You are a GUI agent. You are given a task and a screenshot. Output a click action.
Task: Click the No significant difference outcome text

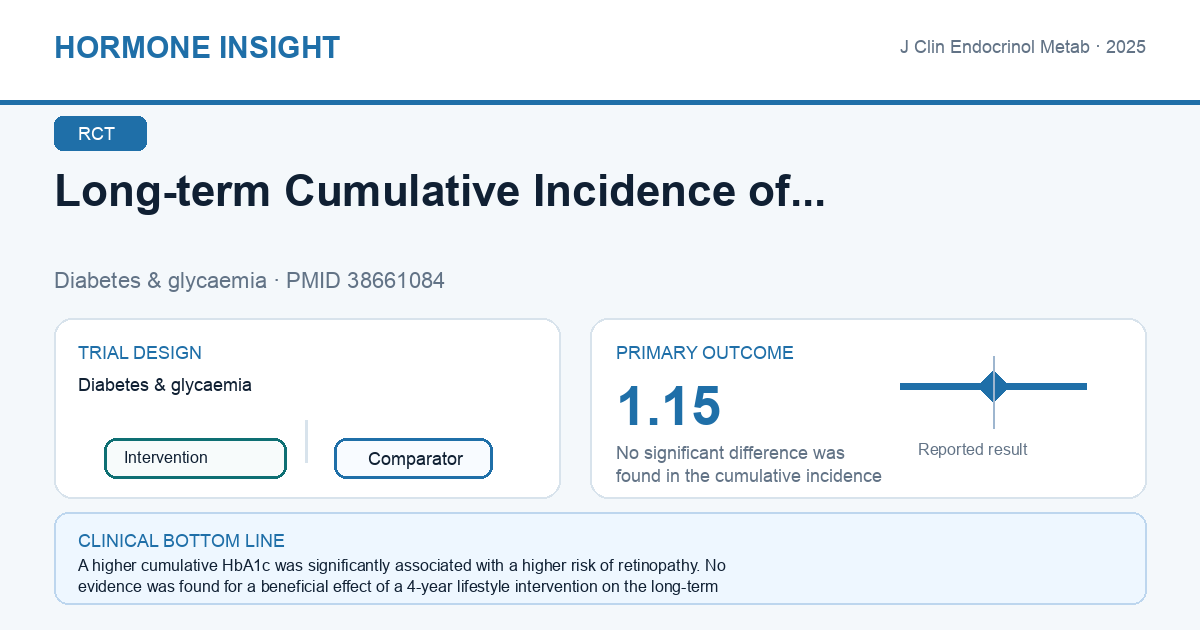(749, 465)
